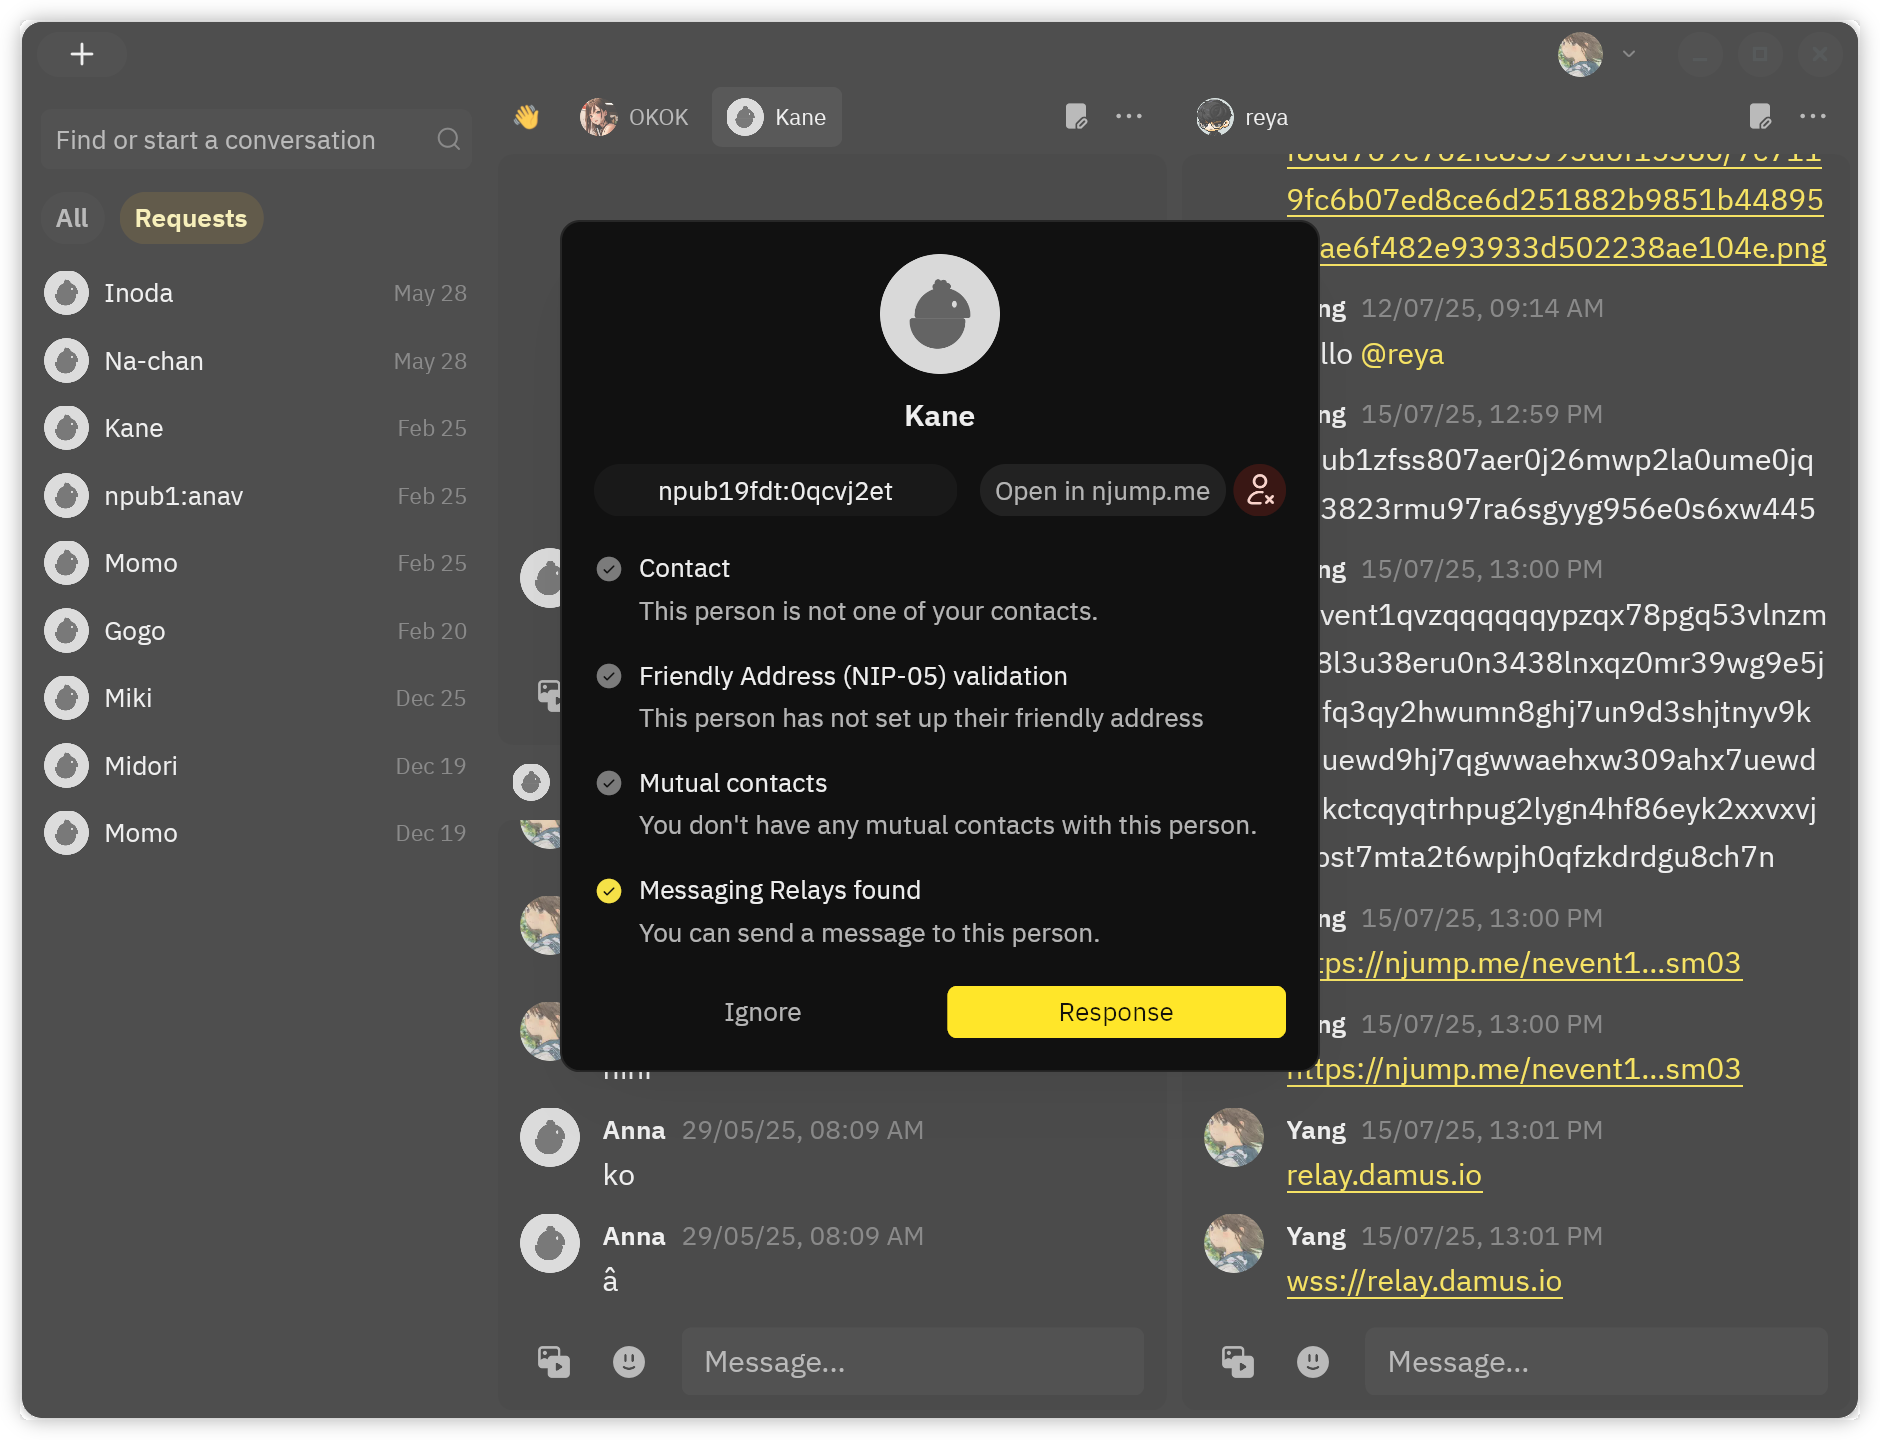Click the block user icon beside njump button
The height and width of the screenshot is (1440, 1880).
coord(1259,491)
